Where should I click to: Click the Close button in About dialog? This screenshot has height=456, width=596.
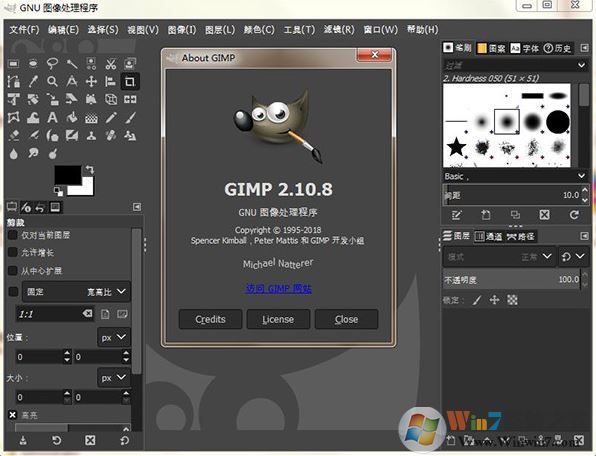346,319
